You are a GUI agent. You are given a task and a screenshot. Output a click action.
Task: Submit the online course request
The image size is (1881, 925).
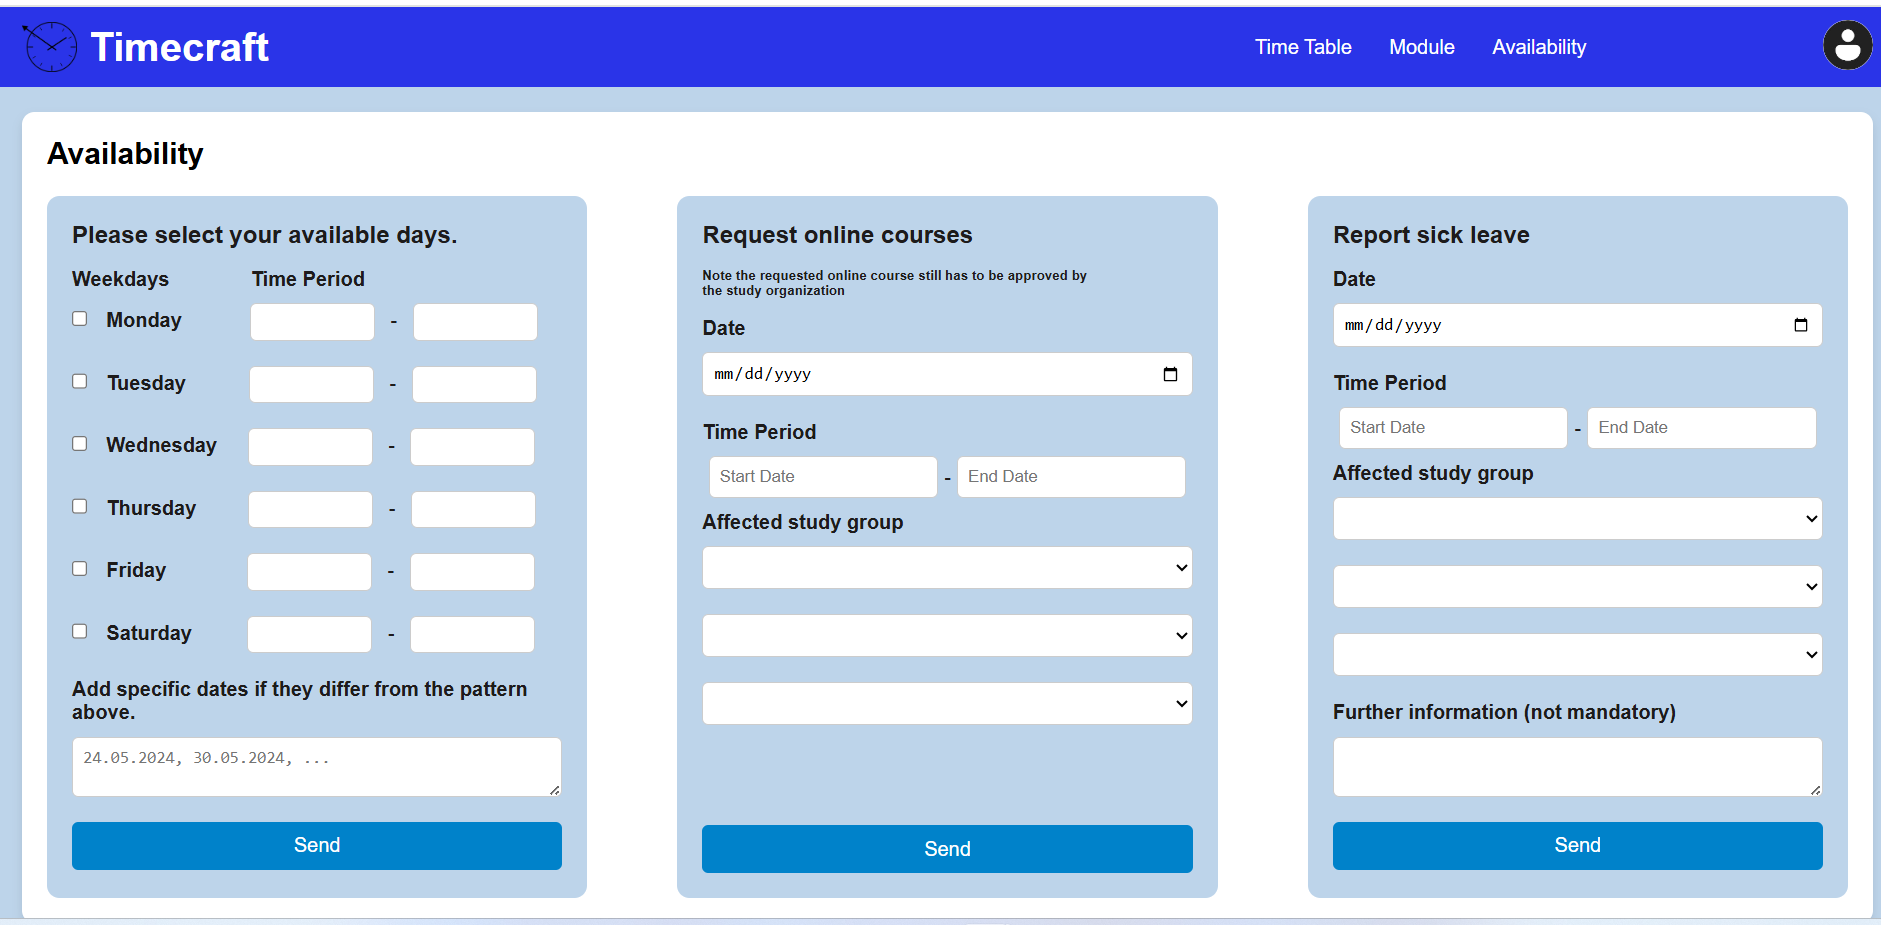pos(946,848)
